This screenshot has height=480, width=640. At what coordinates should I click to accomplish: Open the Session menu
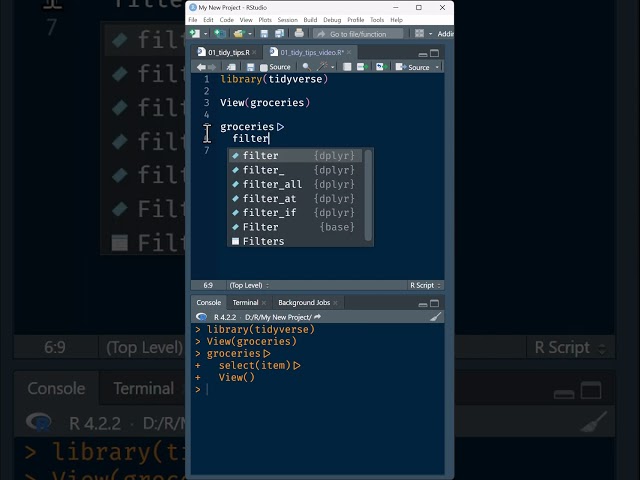pos(288,20)
